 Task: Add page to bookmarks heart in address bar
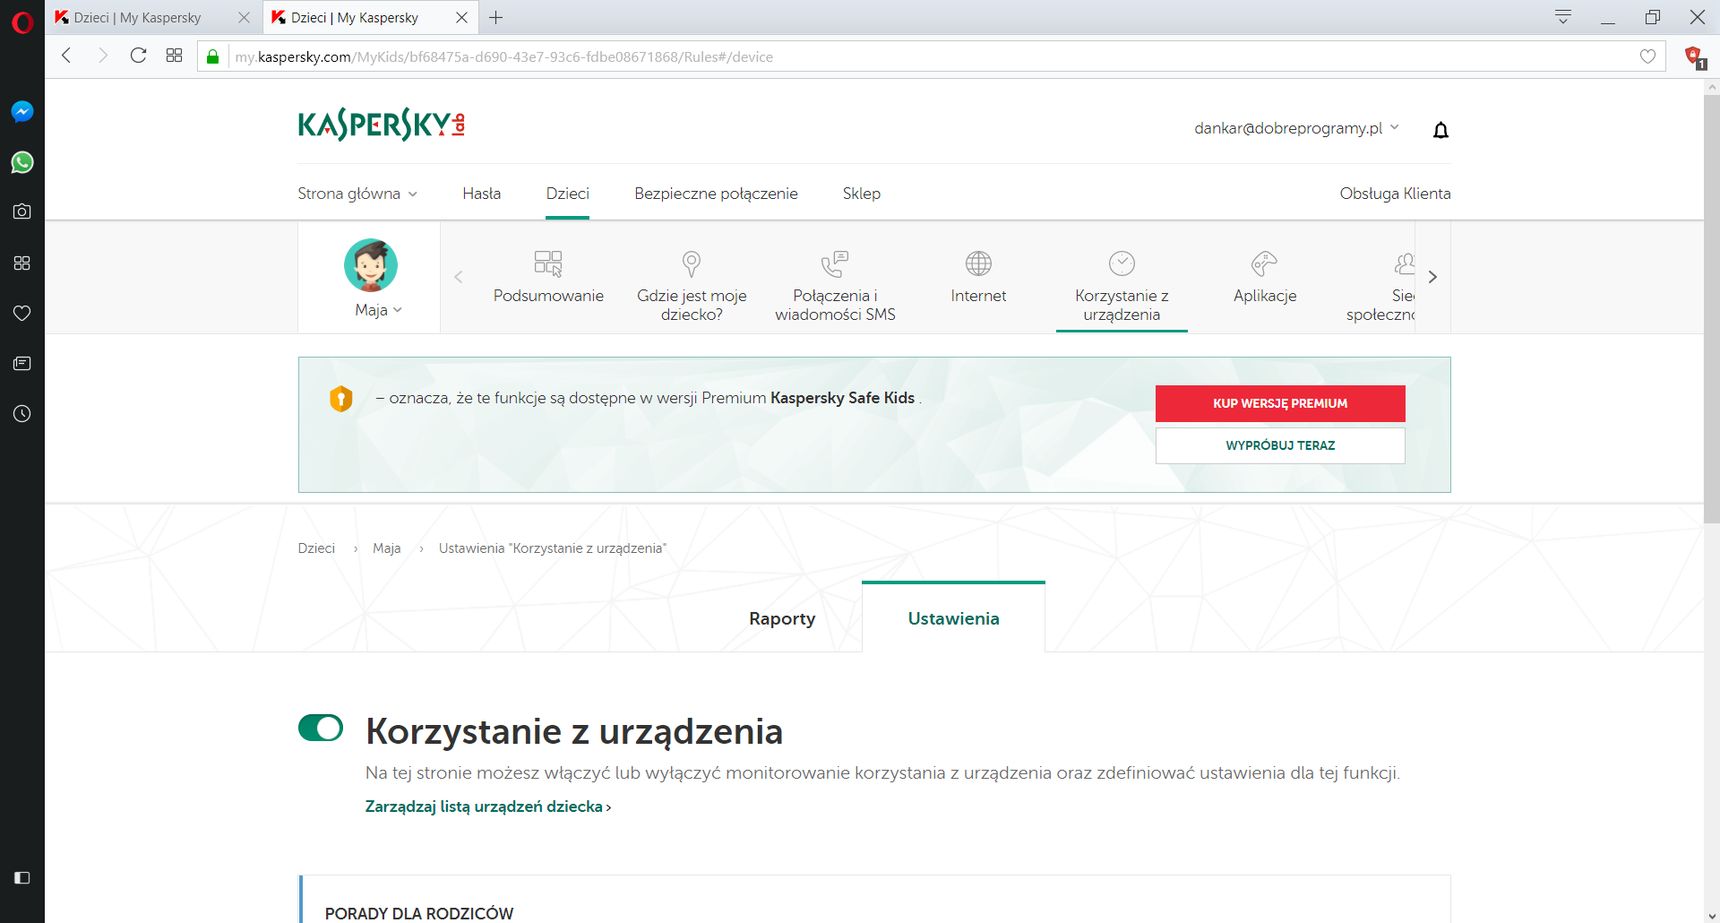[x=1648, y=57]
